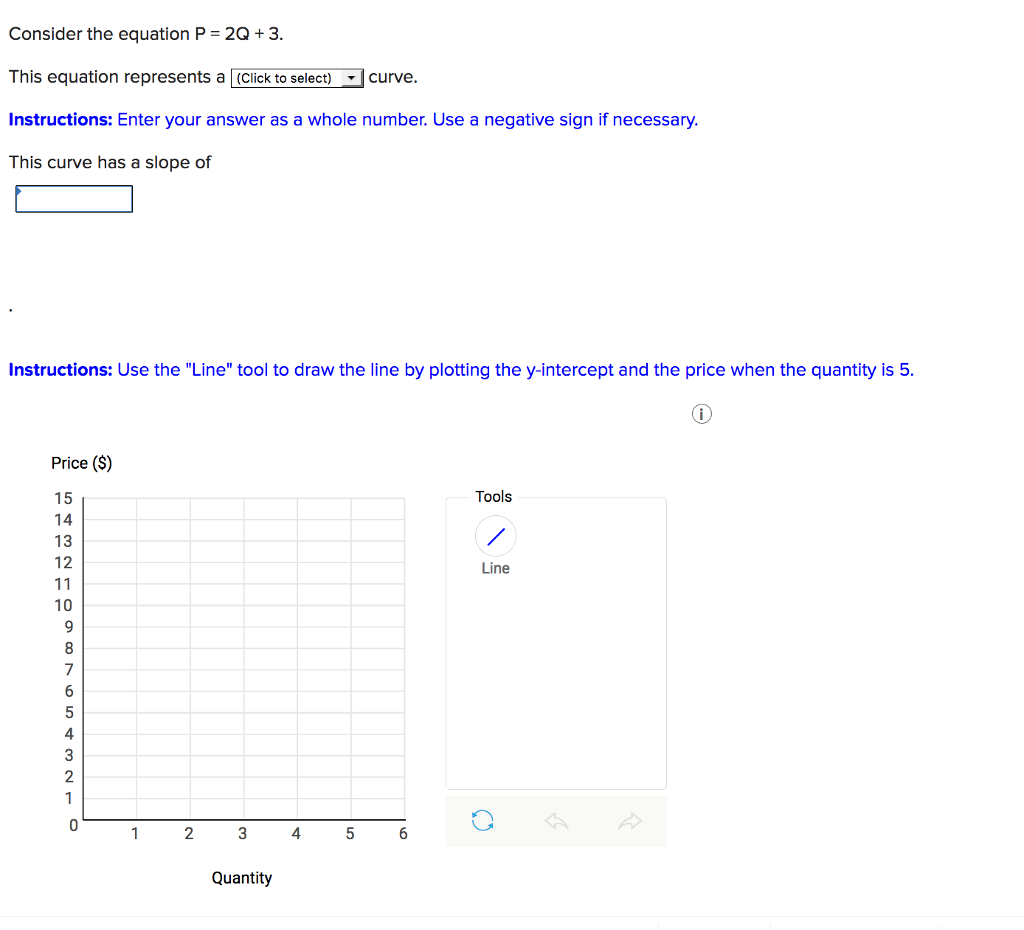Open the circular info icon above the graph

click(x=701, y=413)
